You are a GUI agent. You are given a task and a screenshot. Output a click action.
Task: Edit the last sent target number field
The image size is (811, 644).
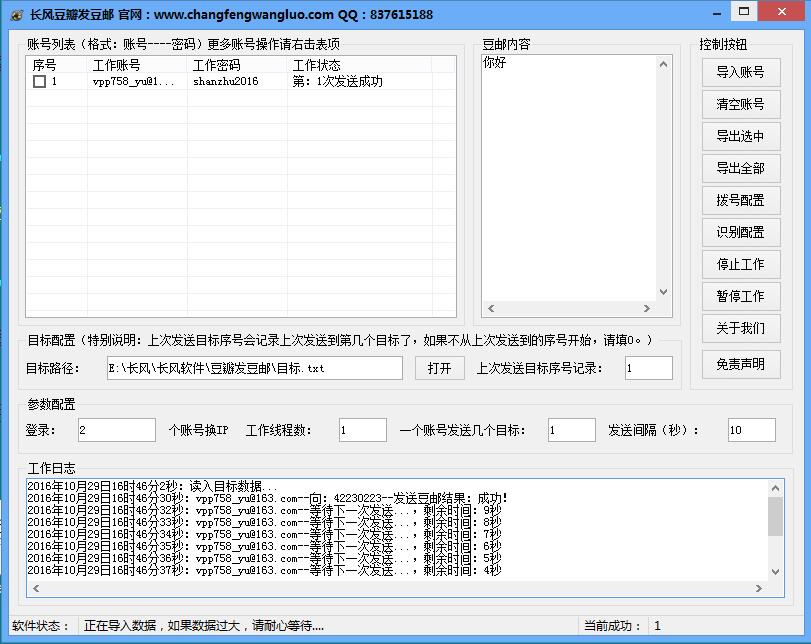[648, 368]
